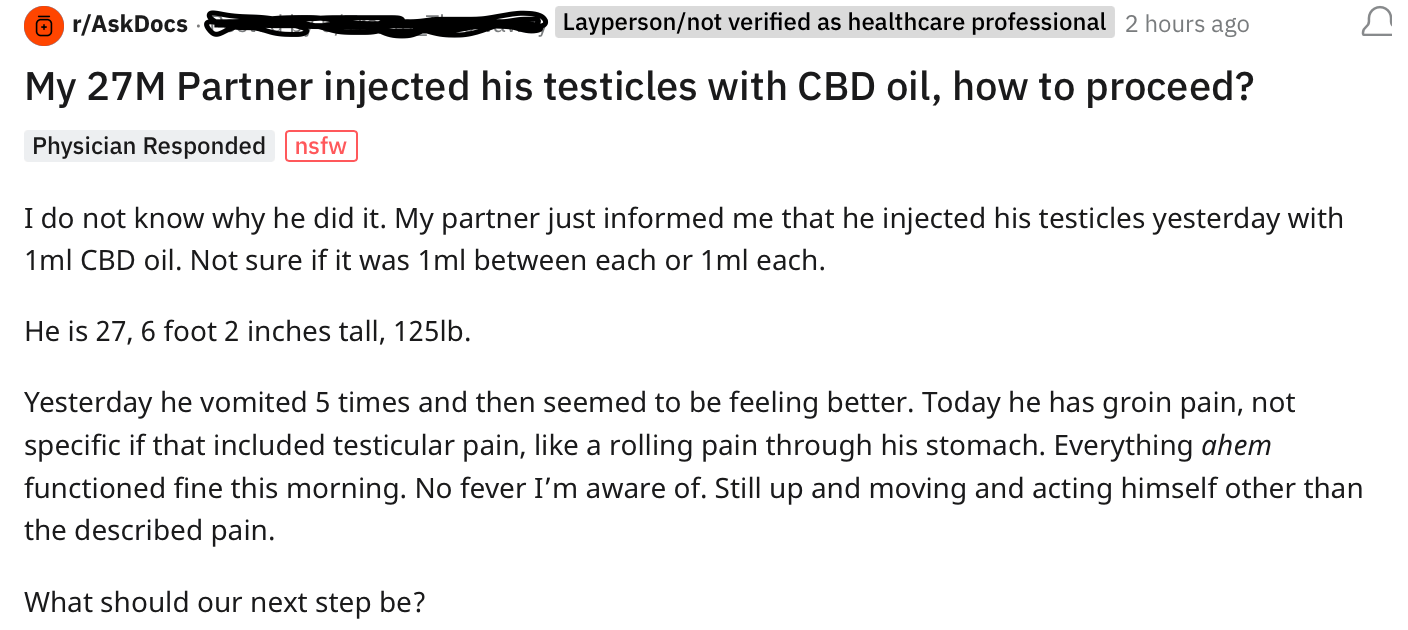
Task: Click the line starting '1ml CBD oil. Not sure'
Action: (424, 261)
